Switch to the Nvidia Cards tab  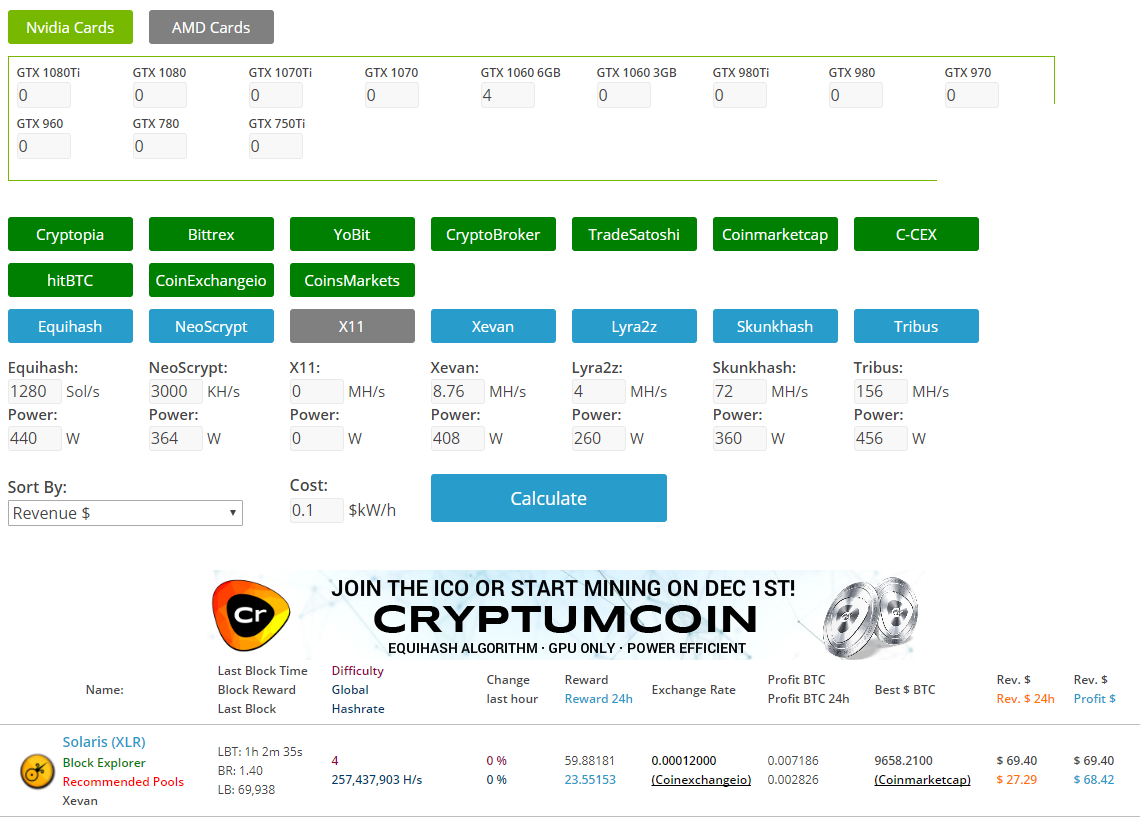pos(70,27)
